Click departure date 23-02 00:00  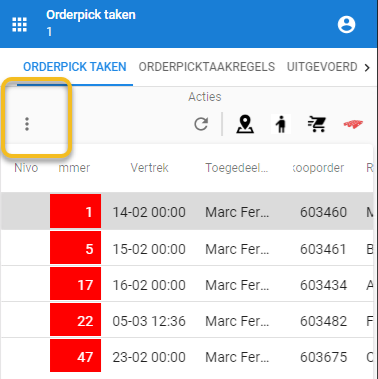pyautogui.click(x=149, y=357)
